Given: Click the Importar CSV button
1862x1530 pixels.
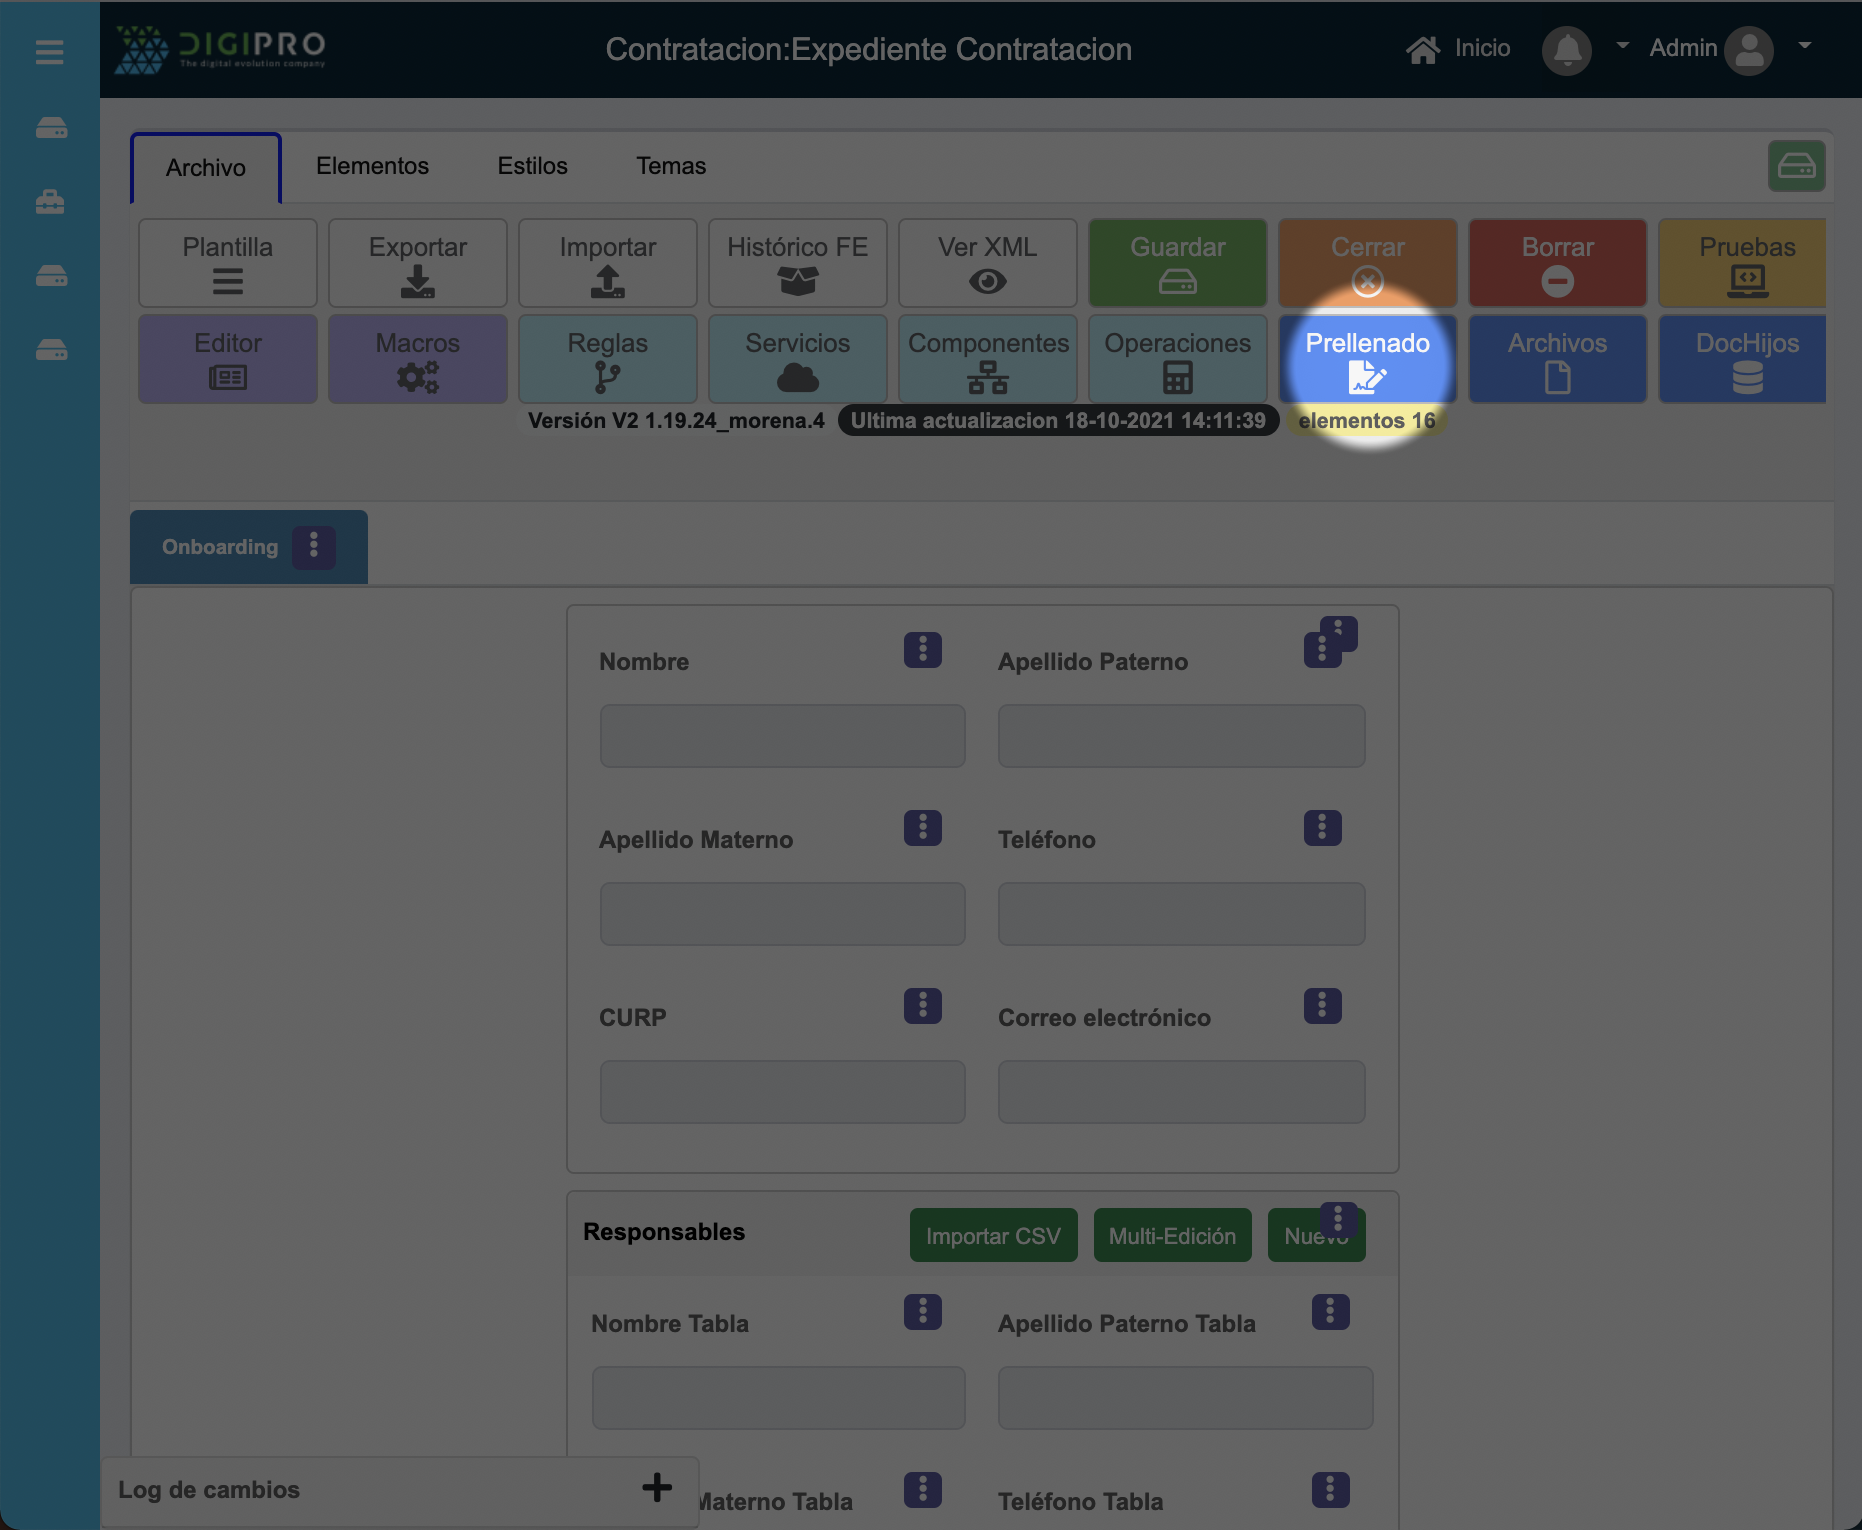Looking at the screenshot, I should [993, 1236].
